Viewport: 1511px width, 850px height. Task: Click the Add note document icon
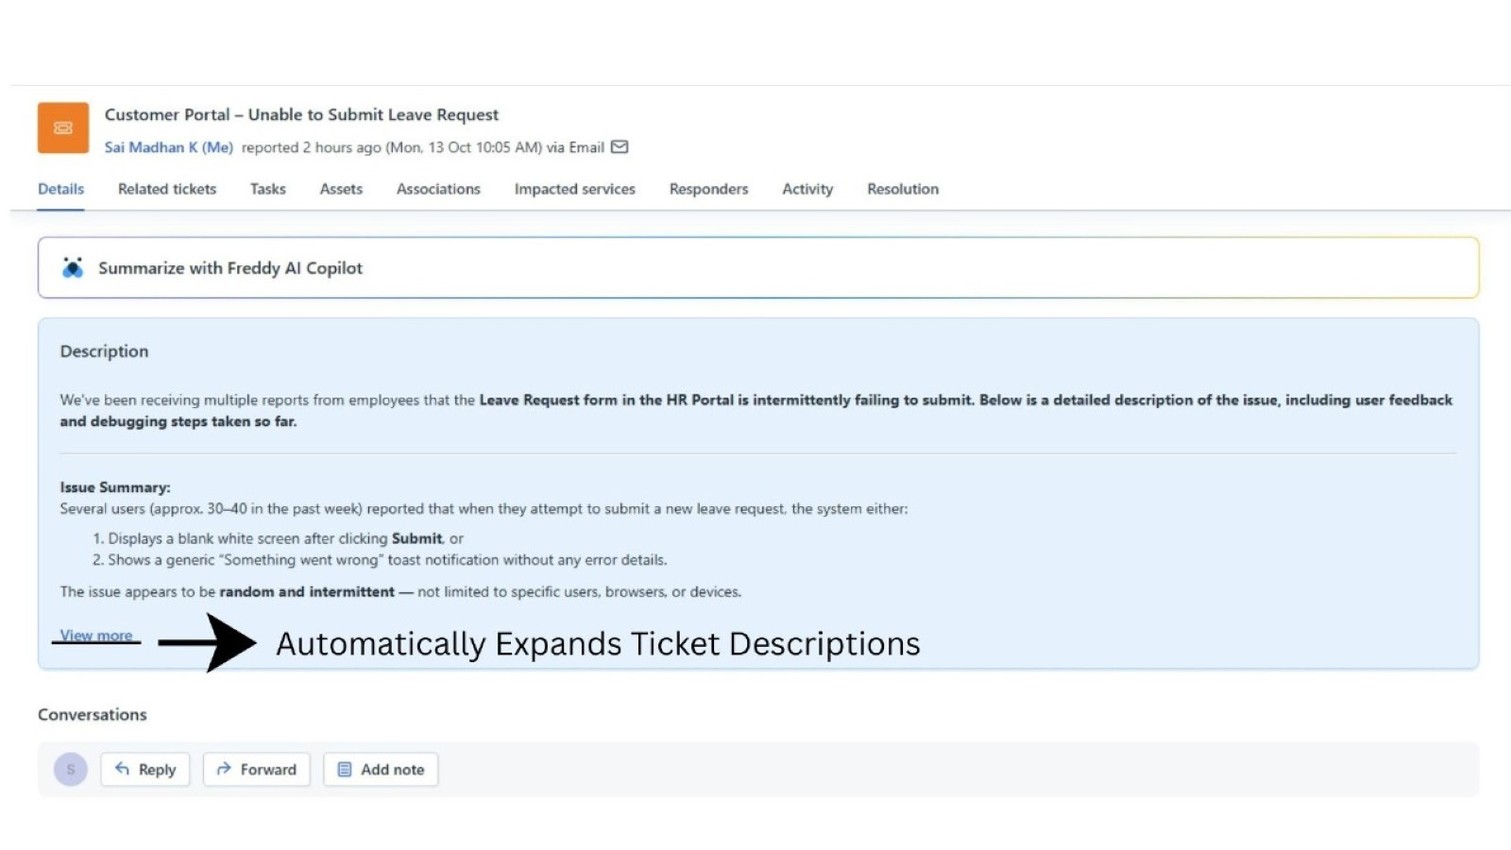[345, 769]
